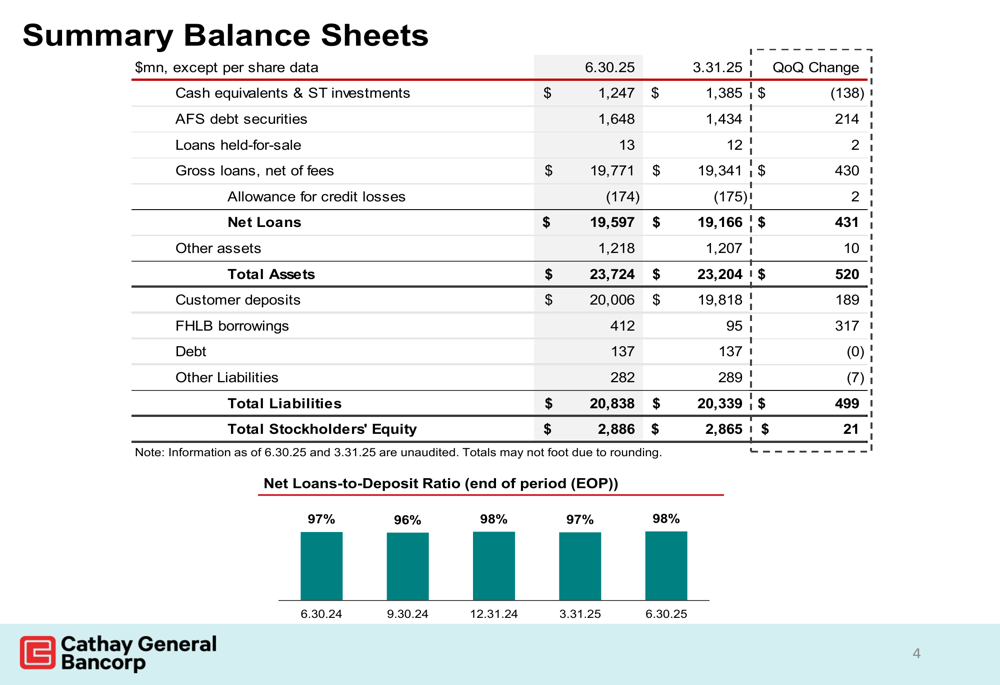The width and height of the screenshot is (1000, 685).
Task: Click the 6.30.24 bar in the chart
Action: tap(321, 566)
